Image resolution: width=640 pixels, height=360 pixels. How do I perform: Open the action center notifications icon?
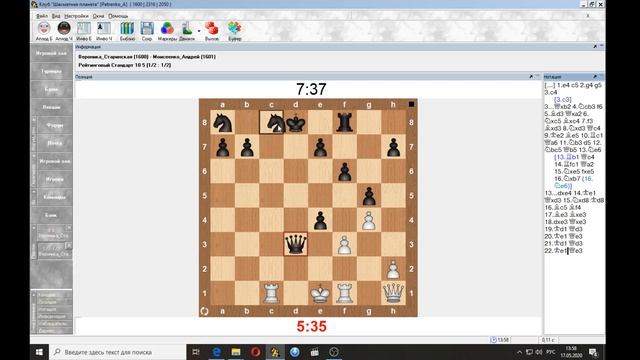[593, 352]
